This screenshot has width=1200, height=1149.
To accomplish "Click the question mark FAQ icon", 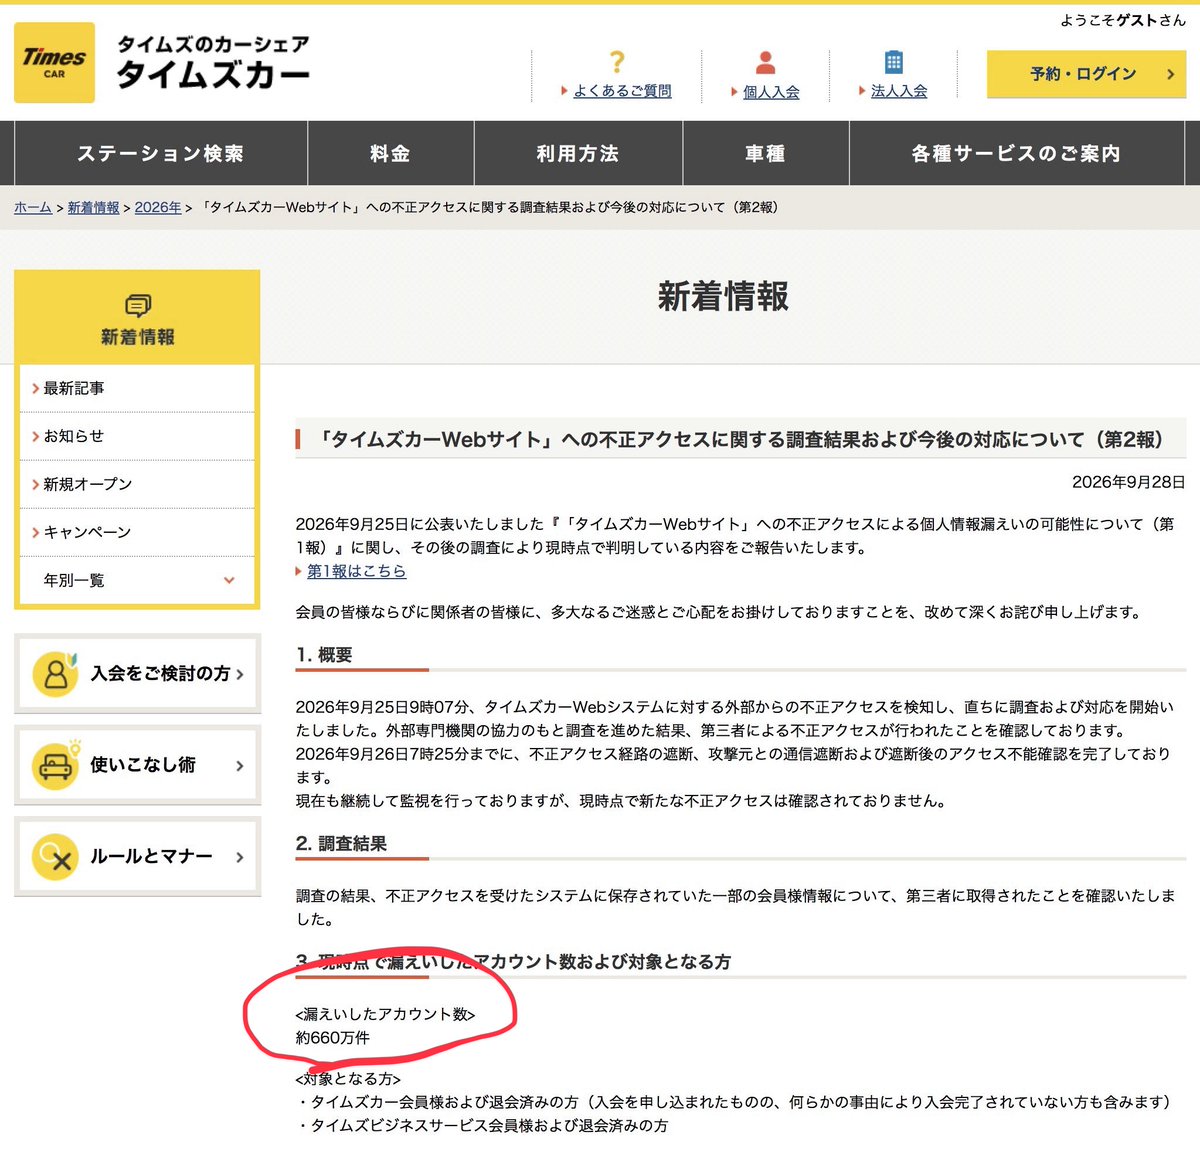I will pyautogui.click(x=617, y=62).
